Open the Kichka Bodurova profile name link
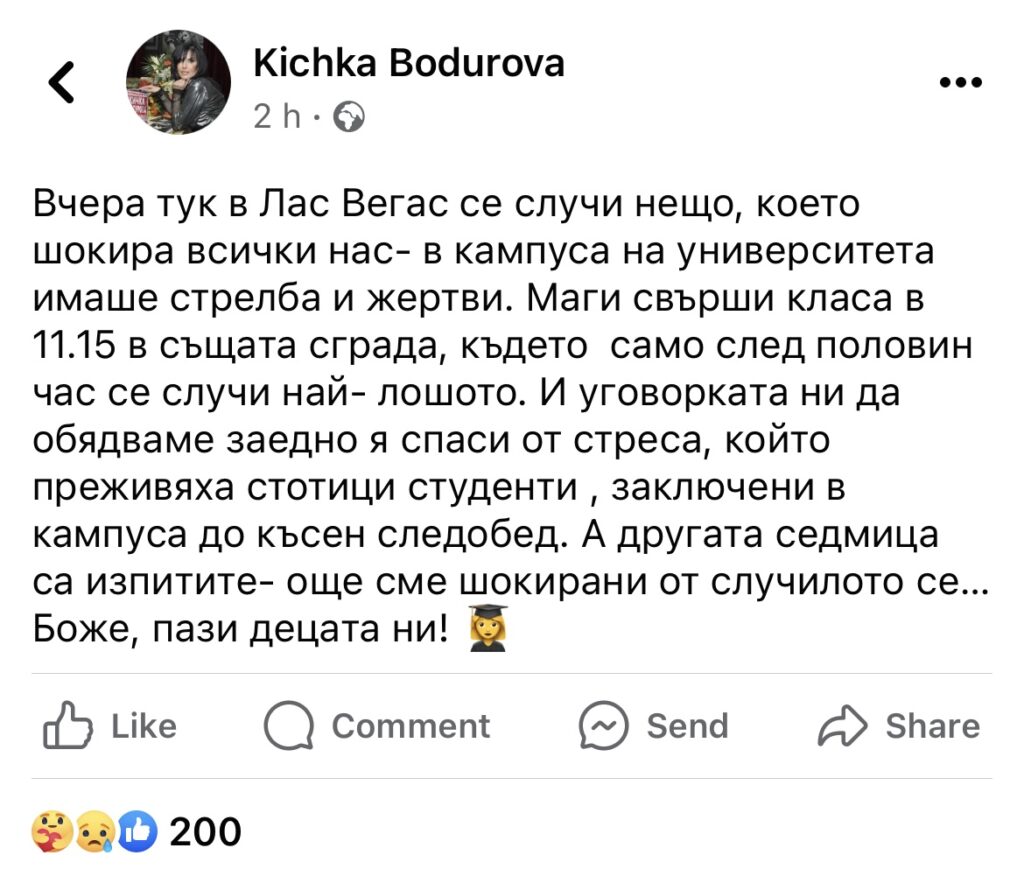Screen dimensions: 1024x883 (409, 63)
